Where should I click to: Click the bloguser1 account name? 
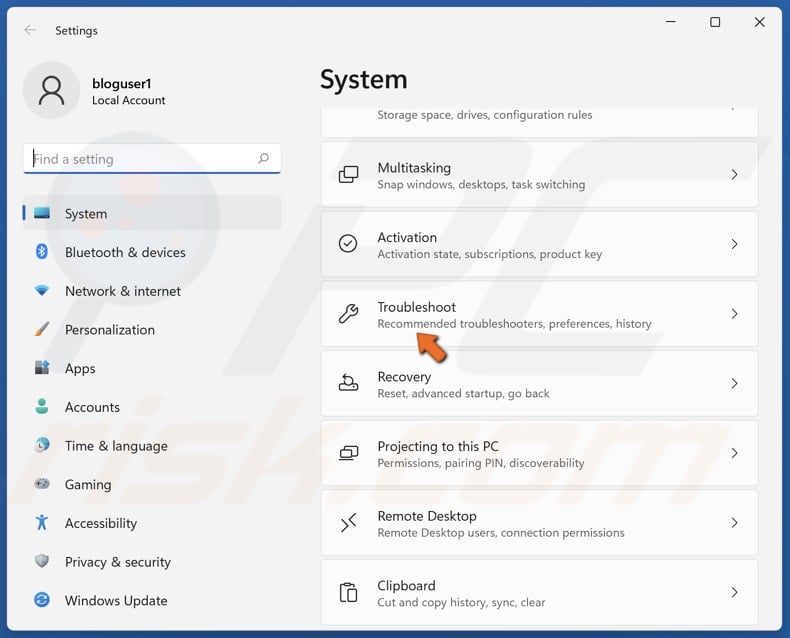pos(121,84)
